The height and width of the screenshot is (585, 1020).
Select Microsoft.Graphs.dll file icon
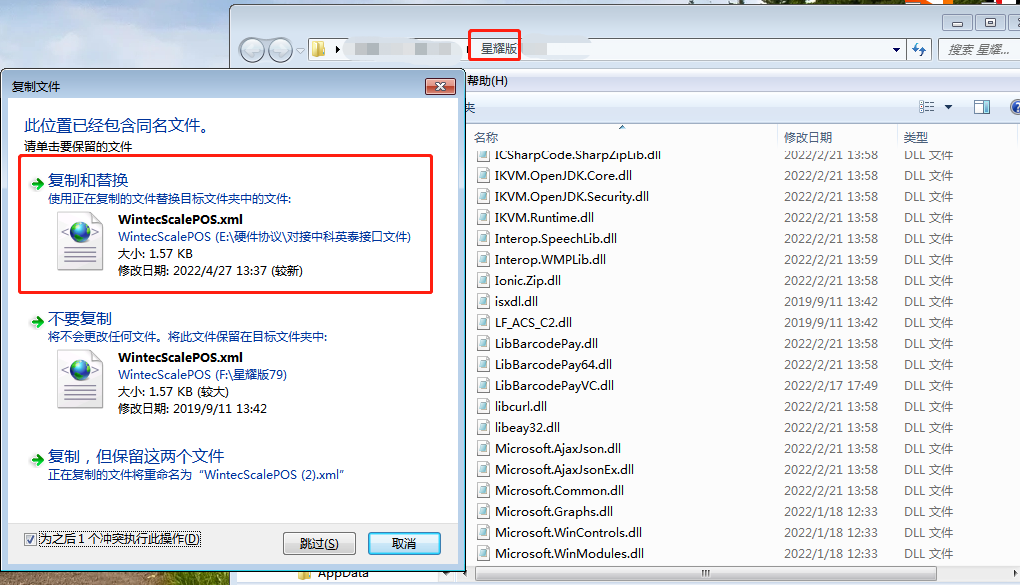(483, 511)
